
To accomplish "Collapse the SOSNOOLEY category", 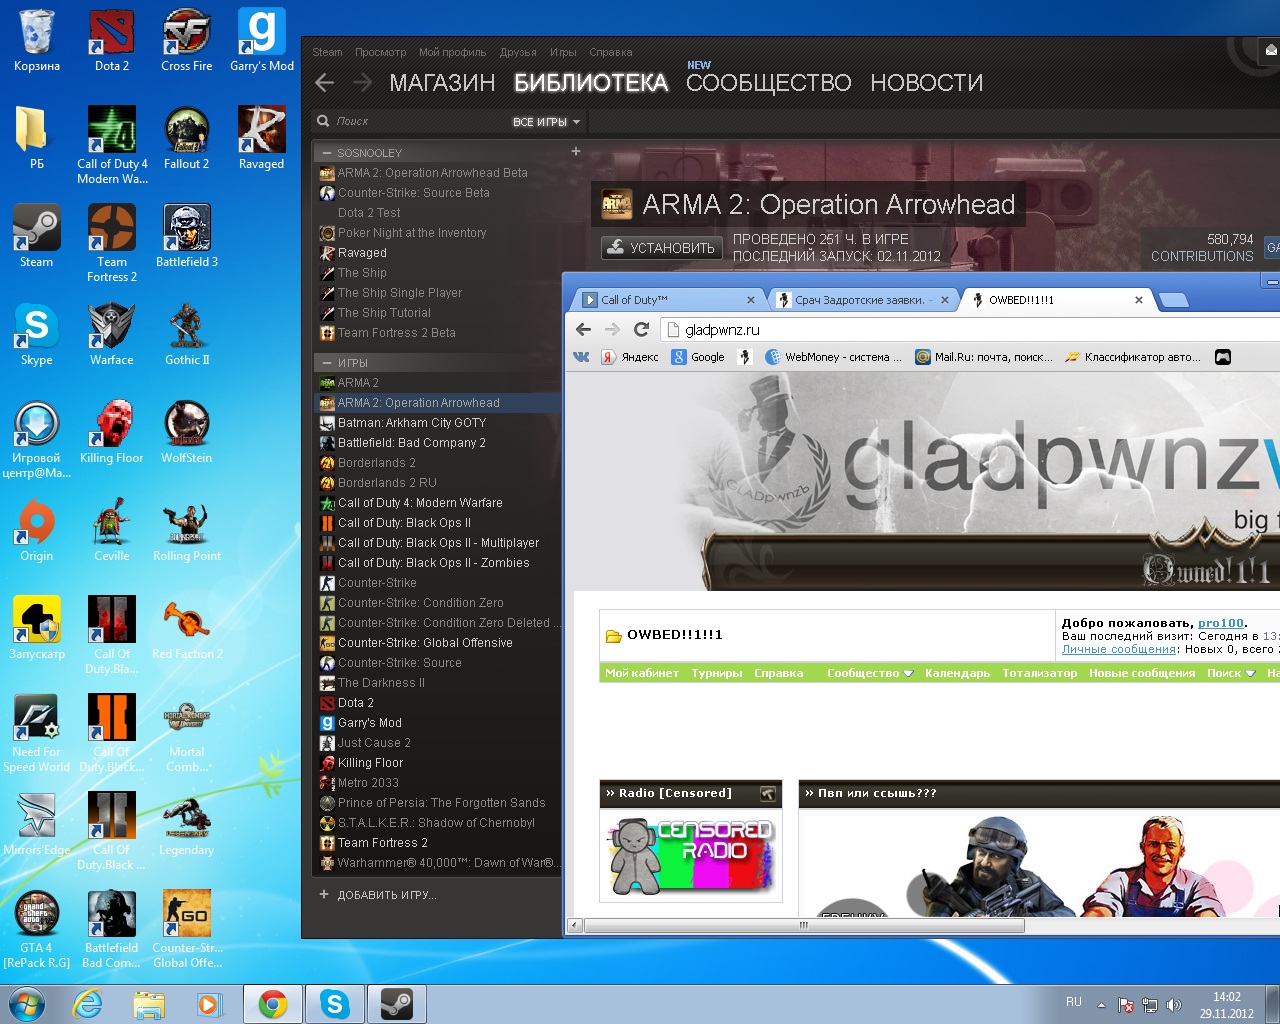I will coord(327,153).
